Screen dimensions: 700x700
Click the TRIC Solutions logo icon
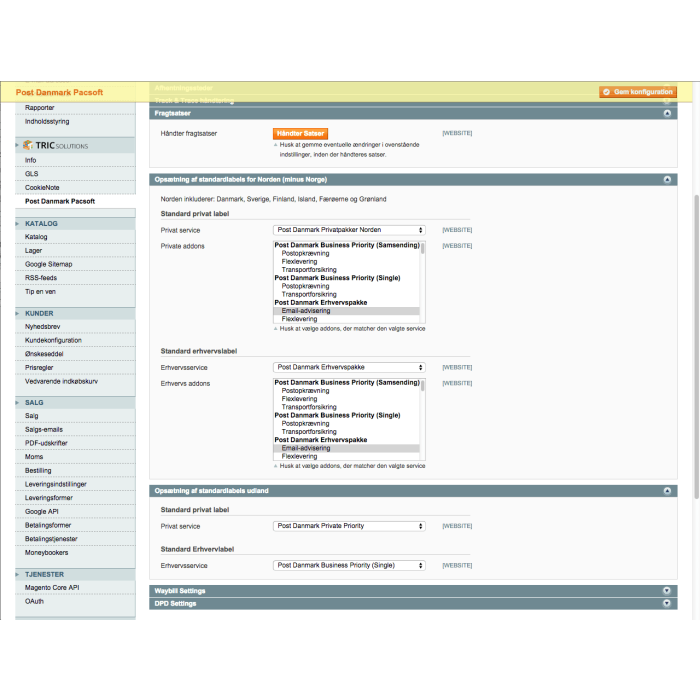pyautogui.click(x=28, y=145)
